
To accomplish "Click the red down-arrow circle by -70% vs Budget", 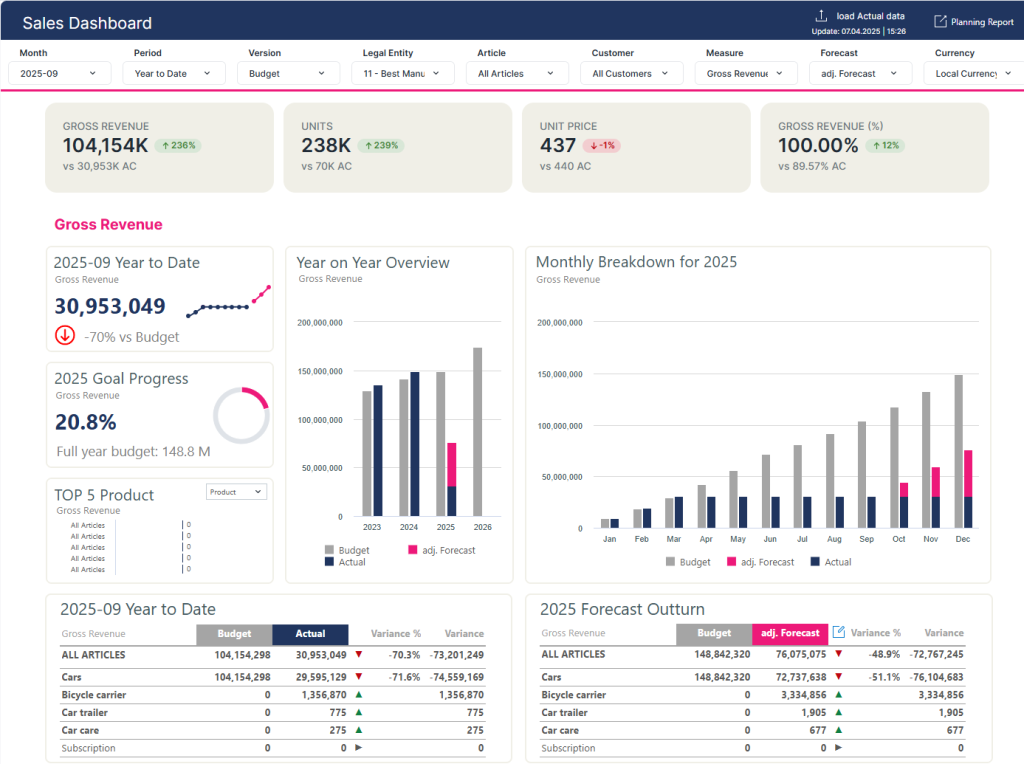I will pos(66,336).
